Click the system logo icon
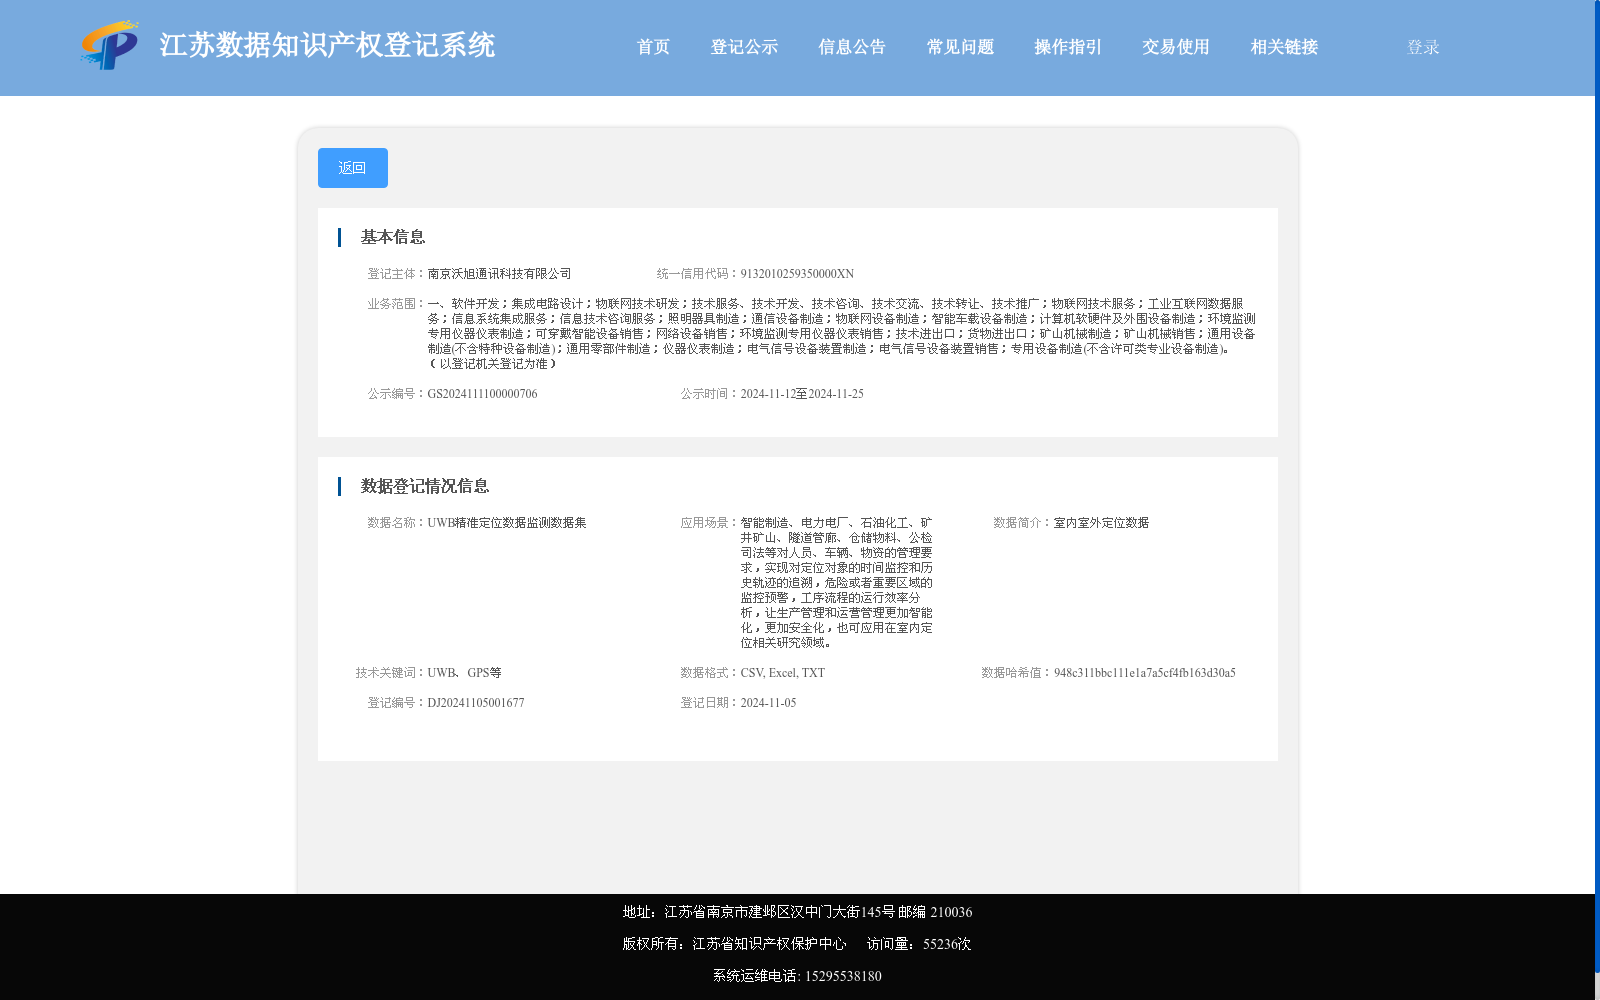This screenshot has height=1000, width=1600. pos(110,45)
